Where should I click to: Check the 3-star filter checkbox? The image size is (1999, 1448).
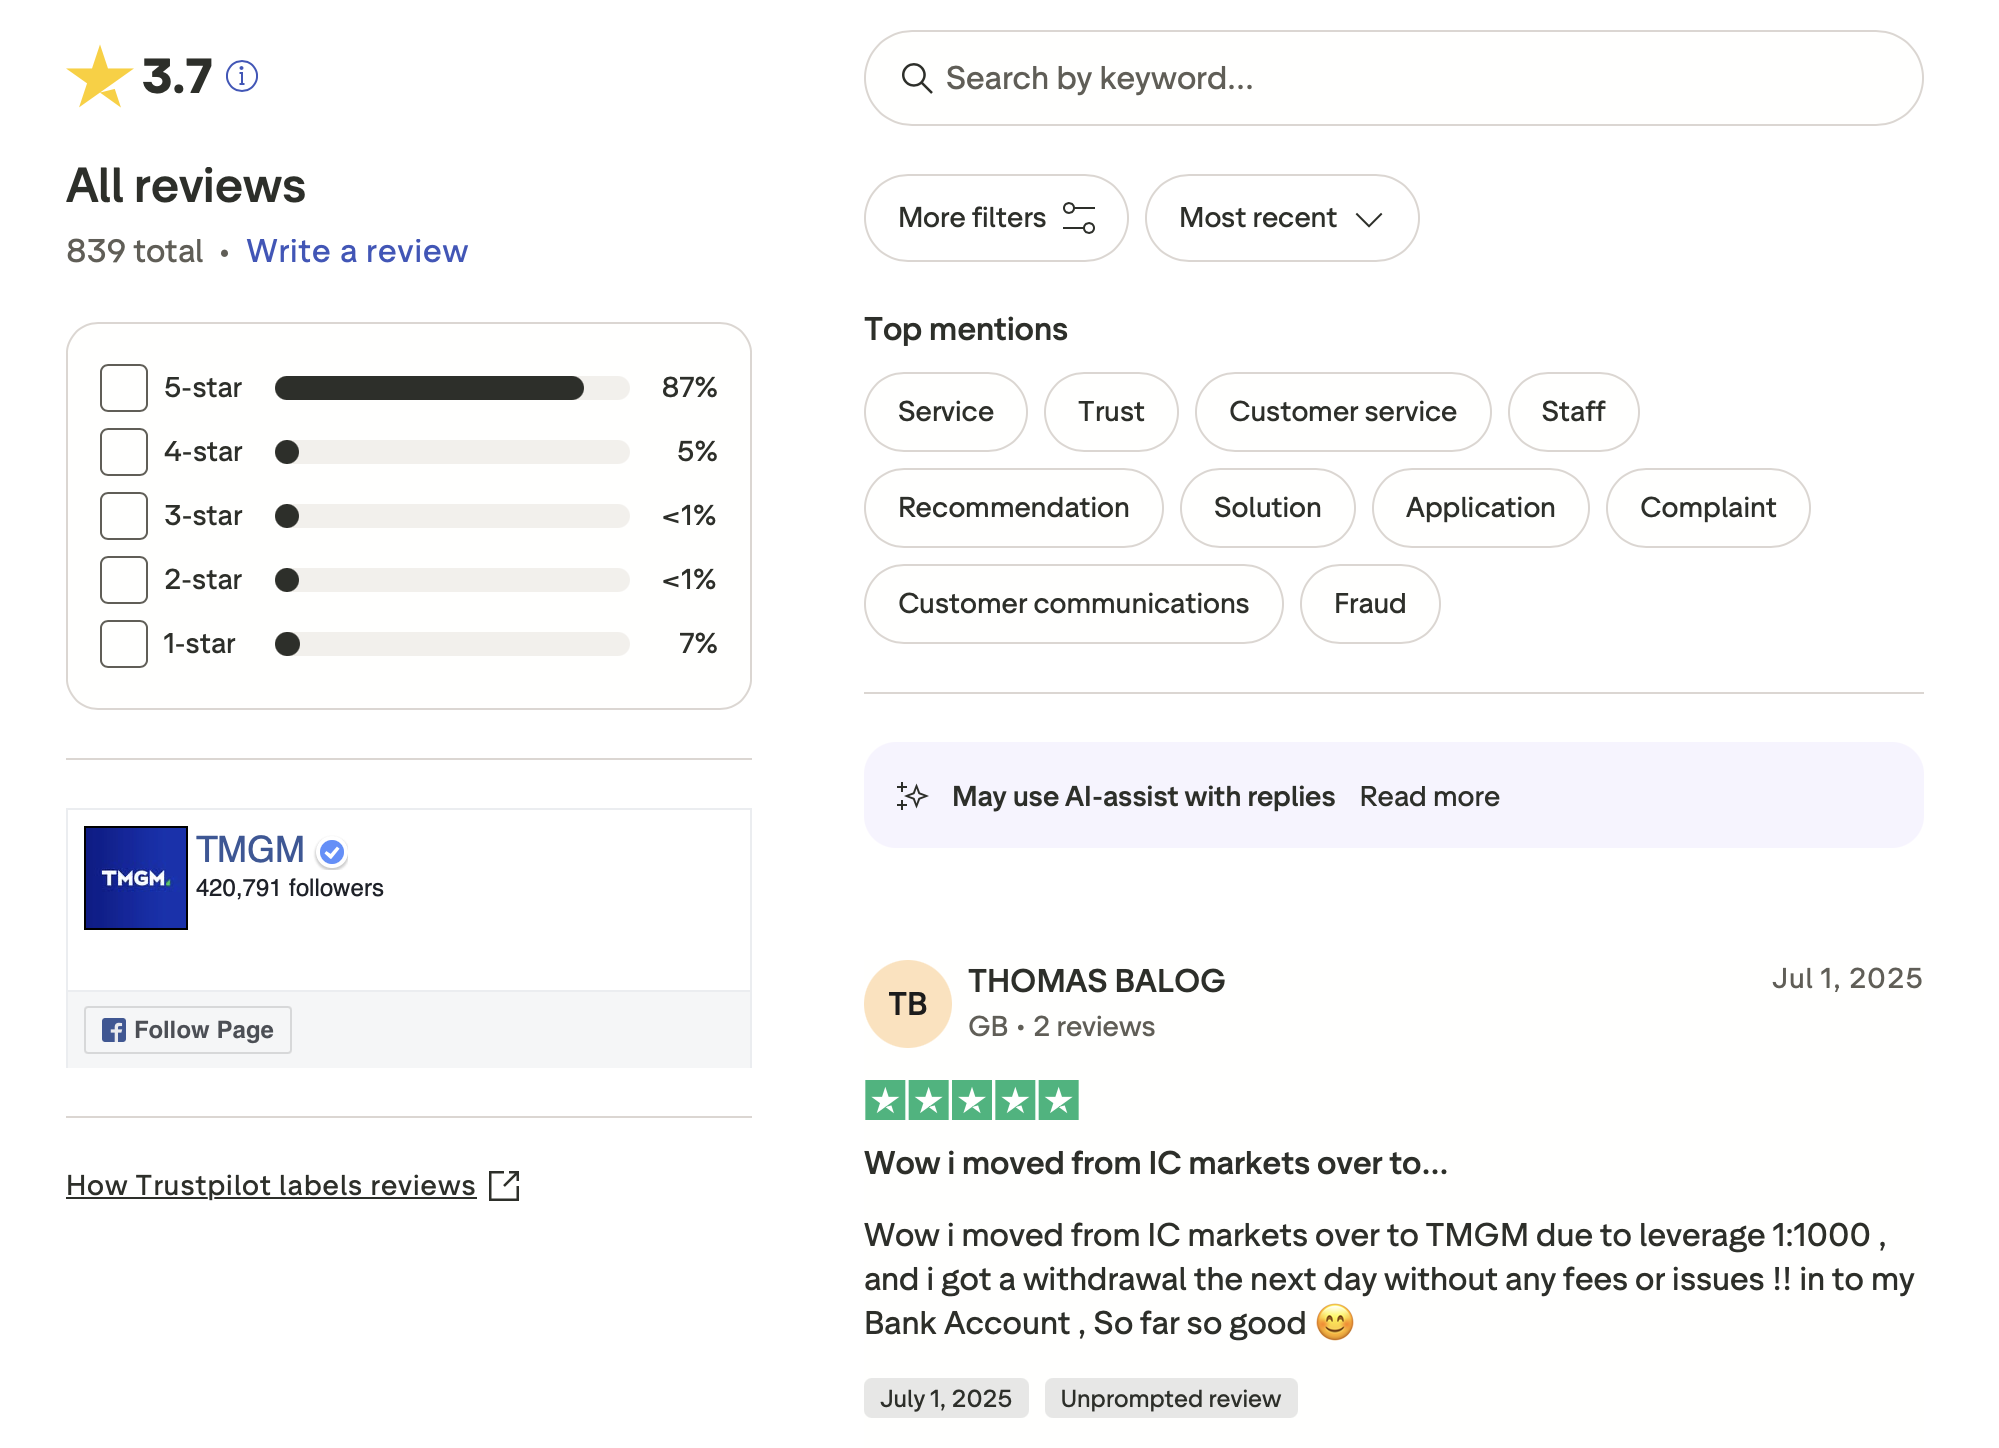tap(124, 516)
